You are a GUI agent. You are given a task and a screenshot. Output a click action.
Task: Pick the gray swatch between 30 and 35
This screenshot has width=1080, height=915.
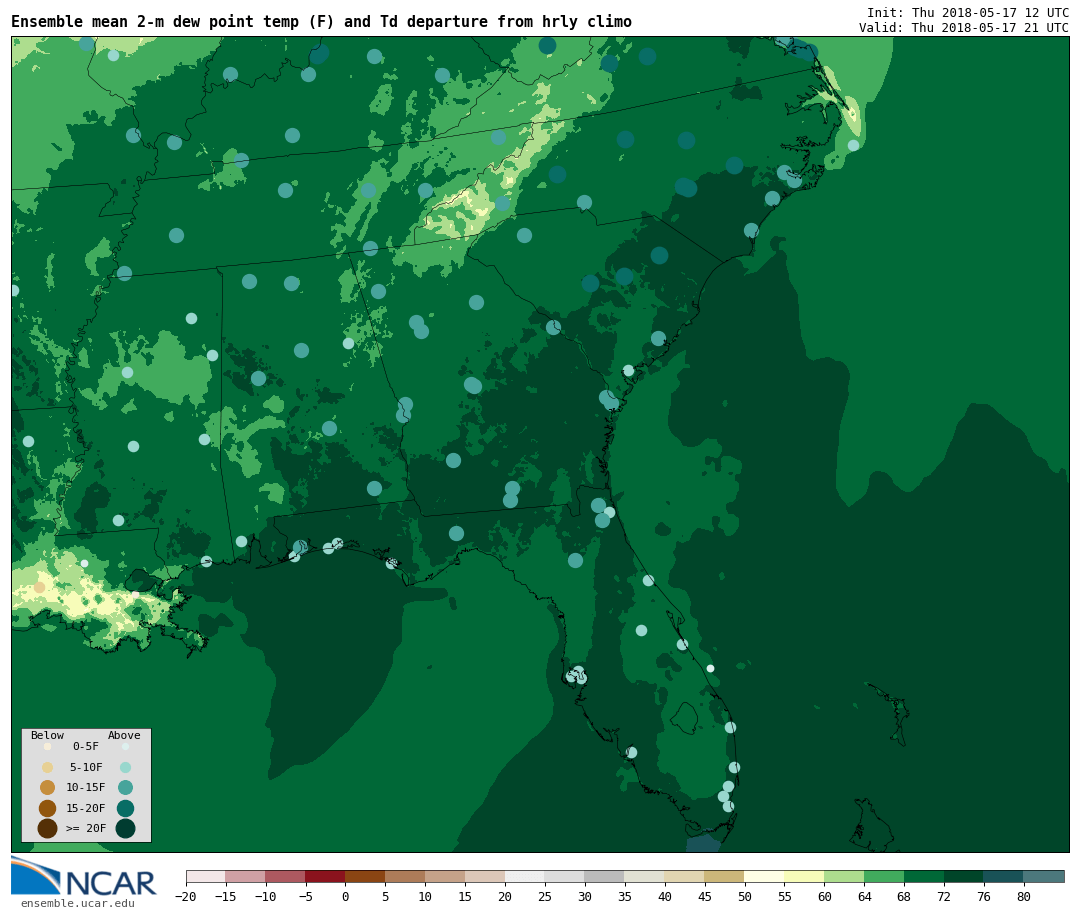(x=605, y=876)
